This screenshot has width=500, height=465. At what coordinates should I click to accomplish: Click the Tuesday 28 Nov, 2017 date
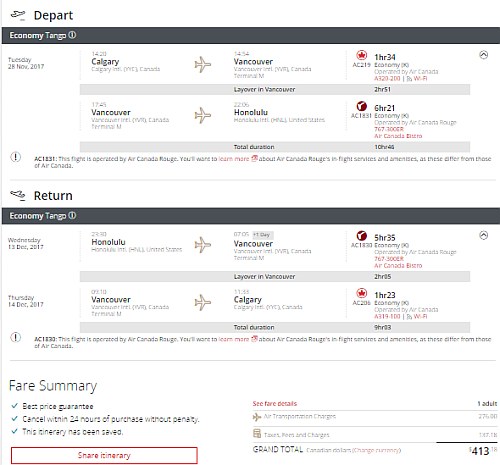point(26,63)
